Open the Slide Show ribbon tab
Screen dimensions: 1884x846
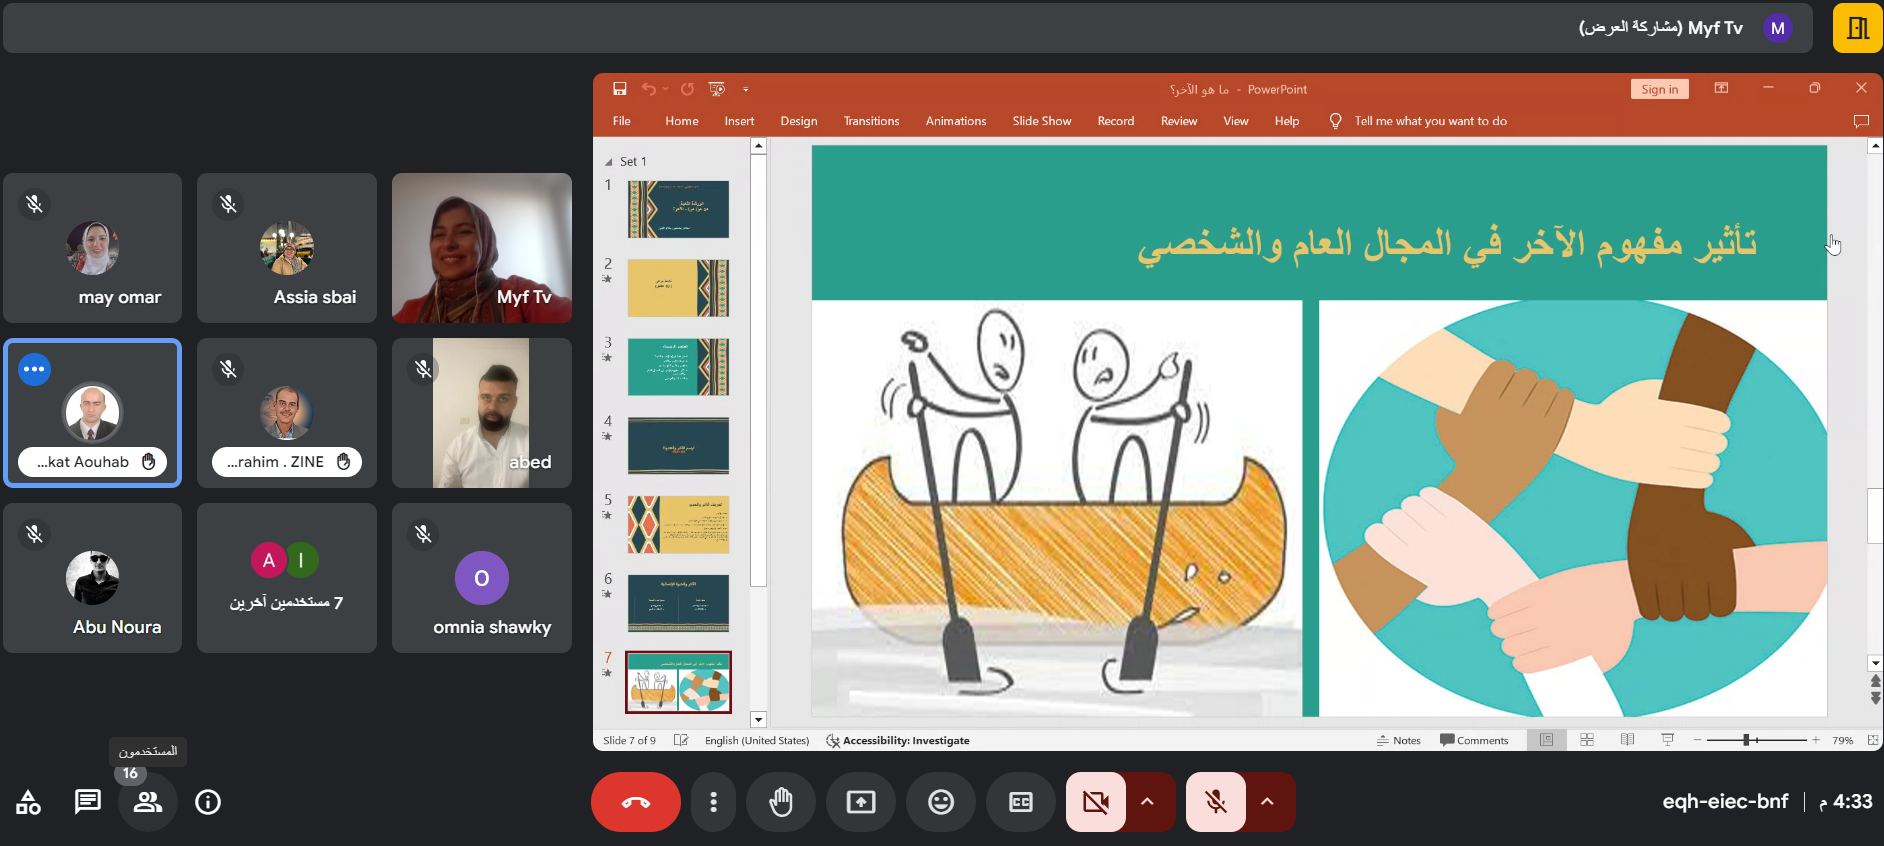[1041, 121]
